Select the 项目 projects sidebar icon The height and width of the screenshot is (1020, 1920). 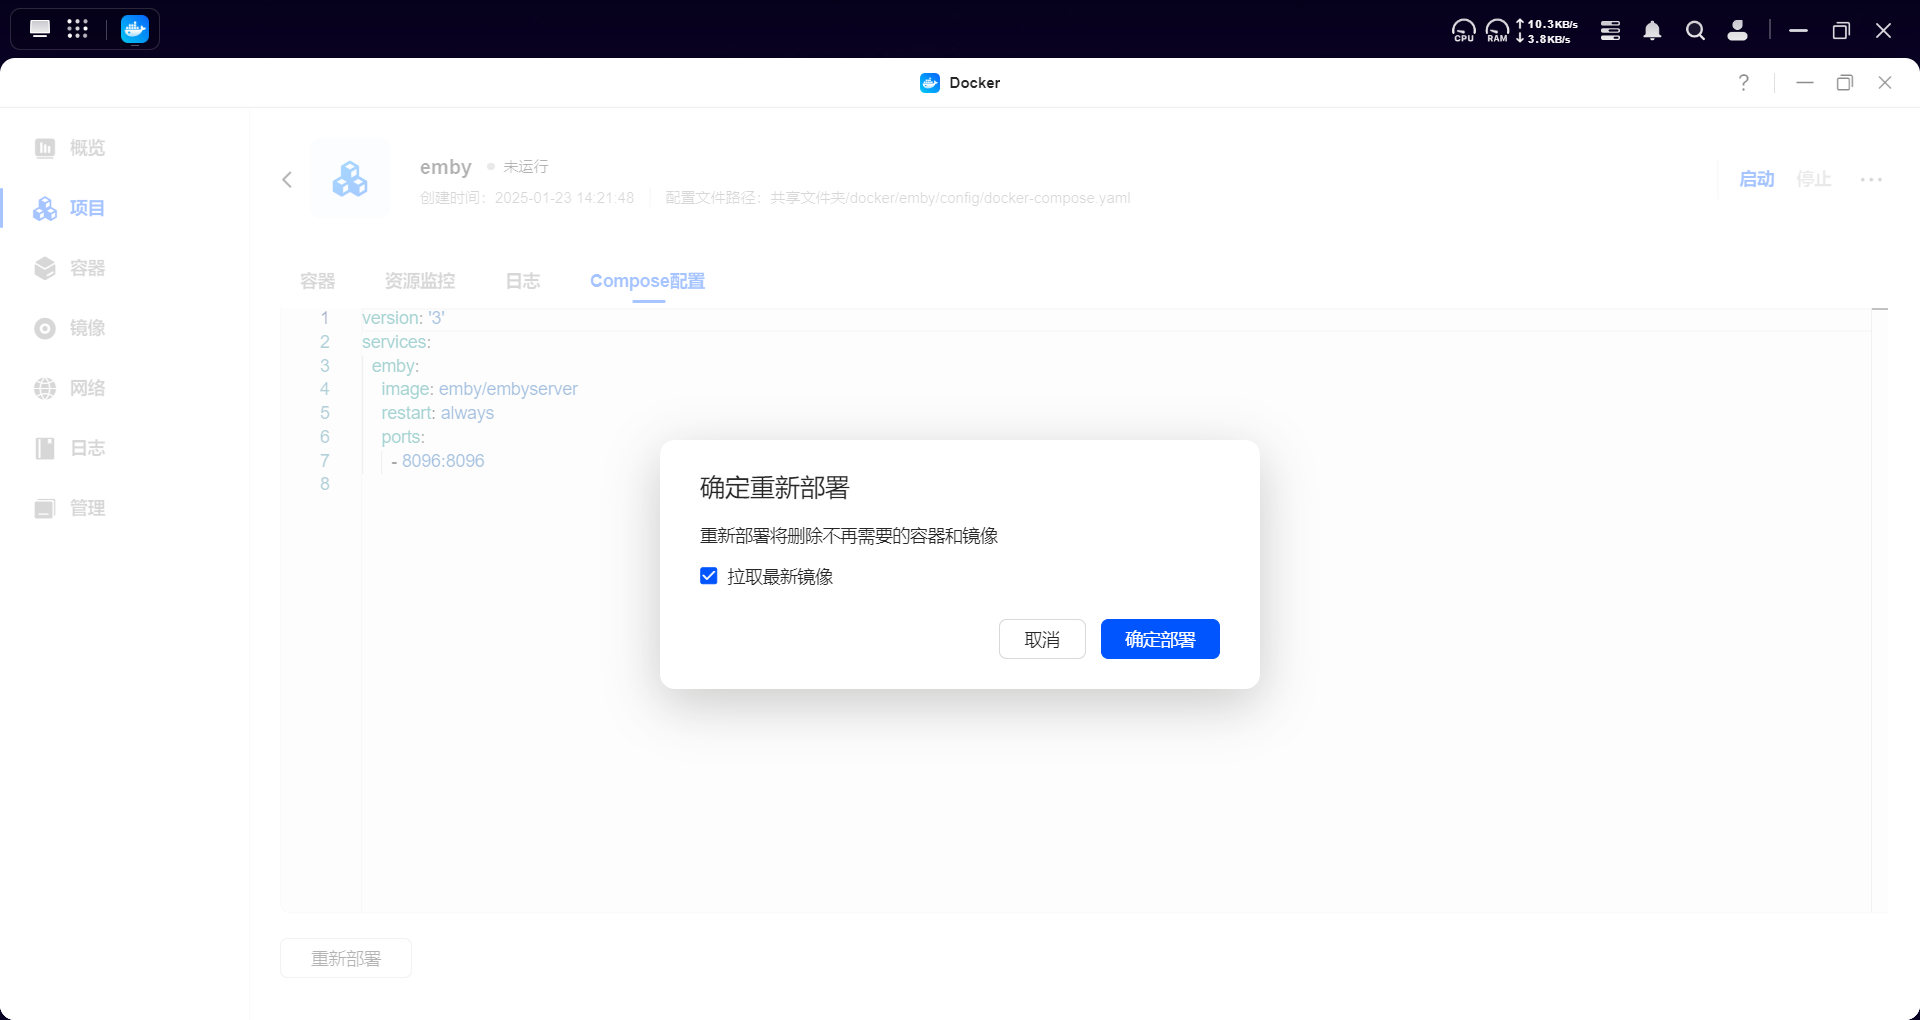tap(45, 208)
